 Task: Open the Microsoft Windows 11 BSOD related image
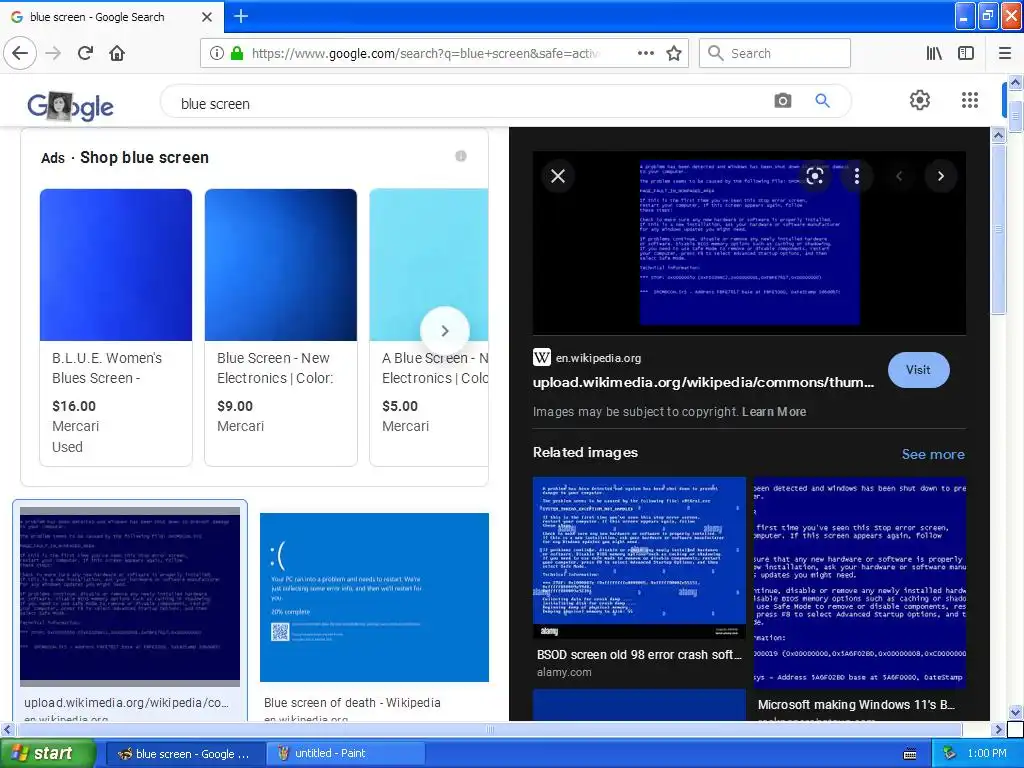click(x=860, y=583)
